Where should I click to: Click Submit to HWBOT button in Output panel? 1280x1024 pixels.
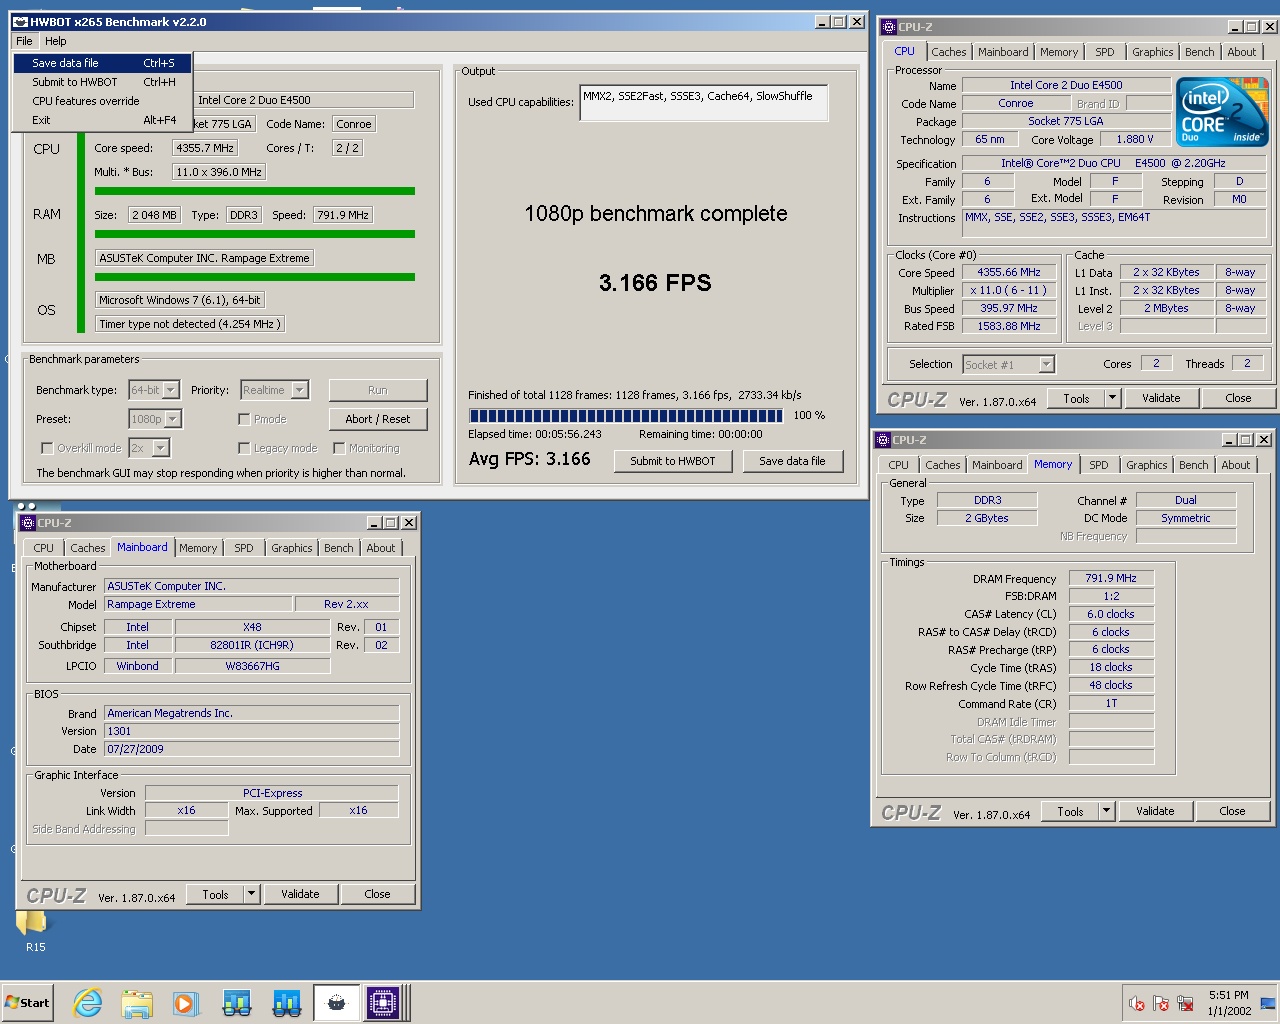[x=672, y=461]
